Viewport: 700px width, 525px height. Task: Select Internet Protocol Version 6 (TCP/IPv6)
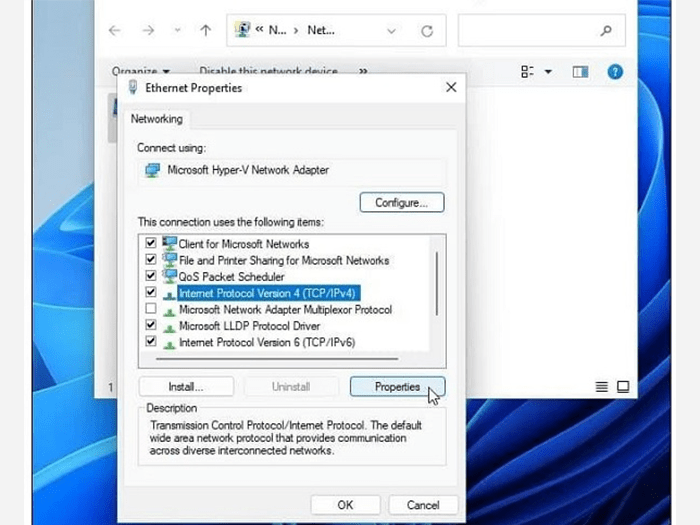(x=267, y=342)
